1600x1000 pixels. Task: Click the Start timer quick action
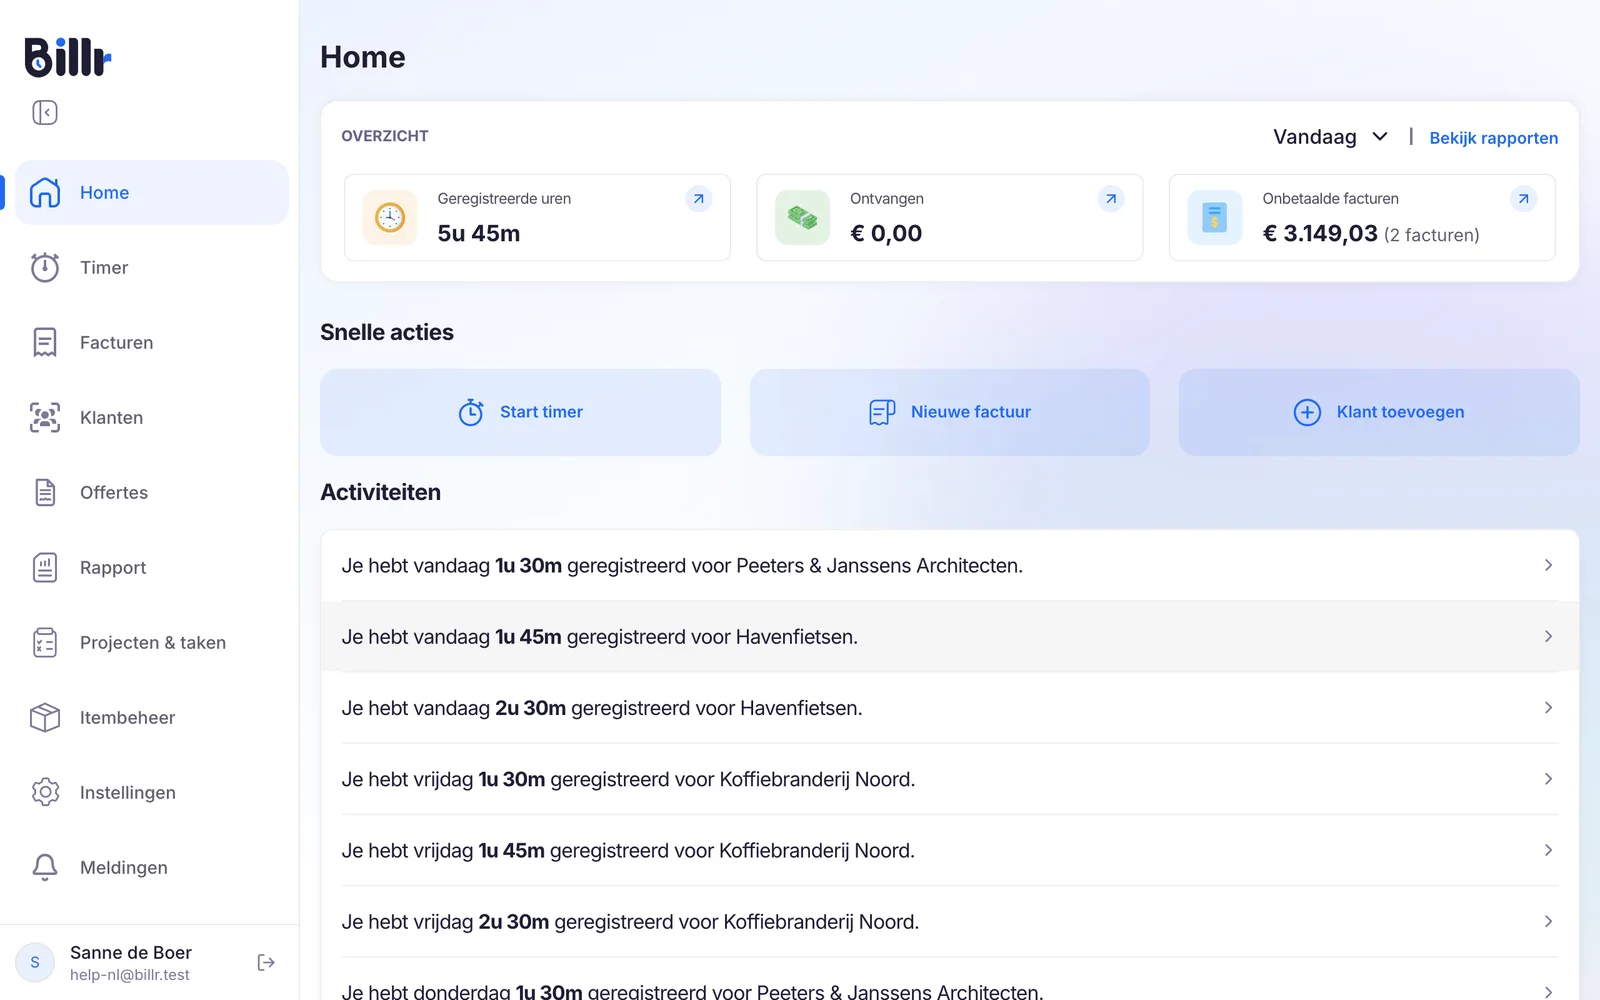pos(520,412)
